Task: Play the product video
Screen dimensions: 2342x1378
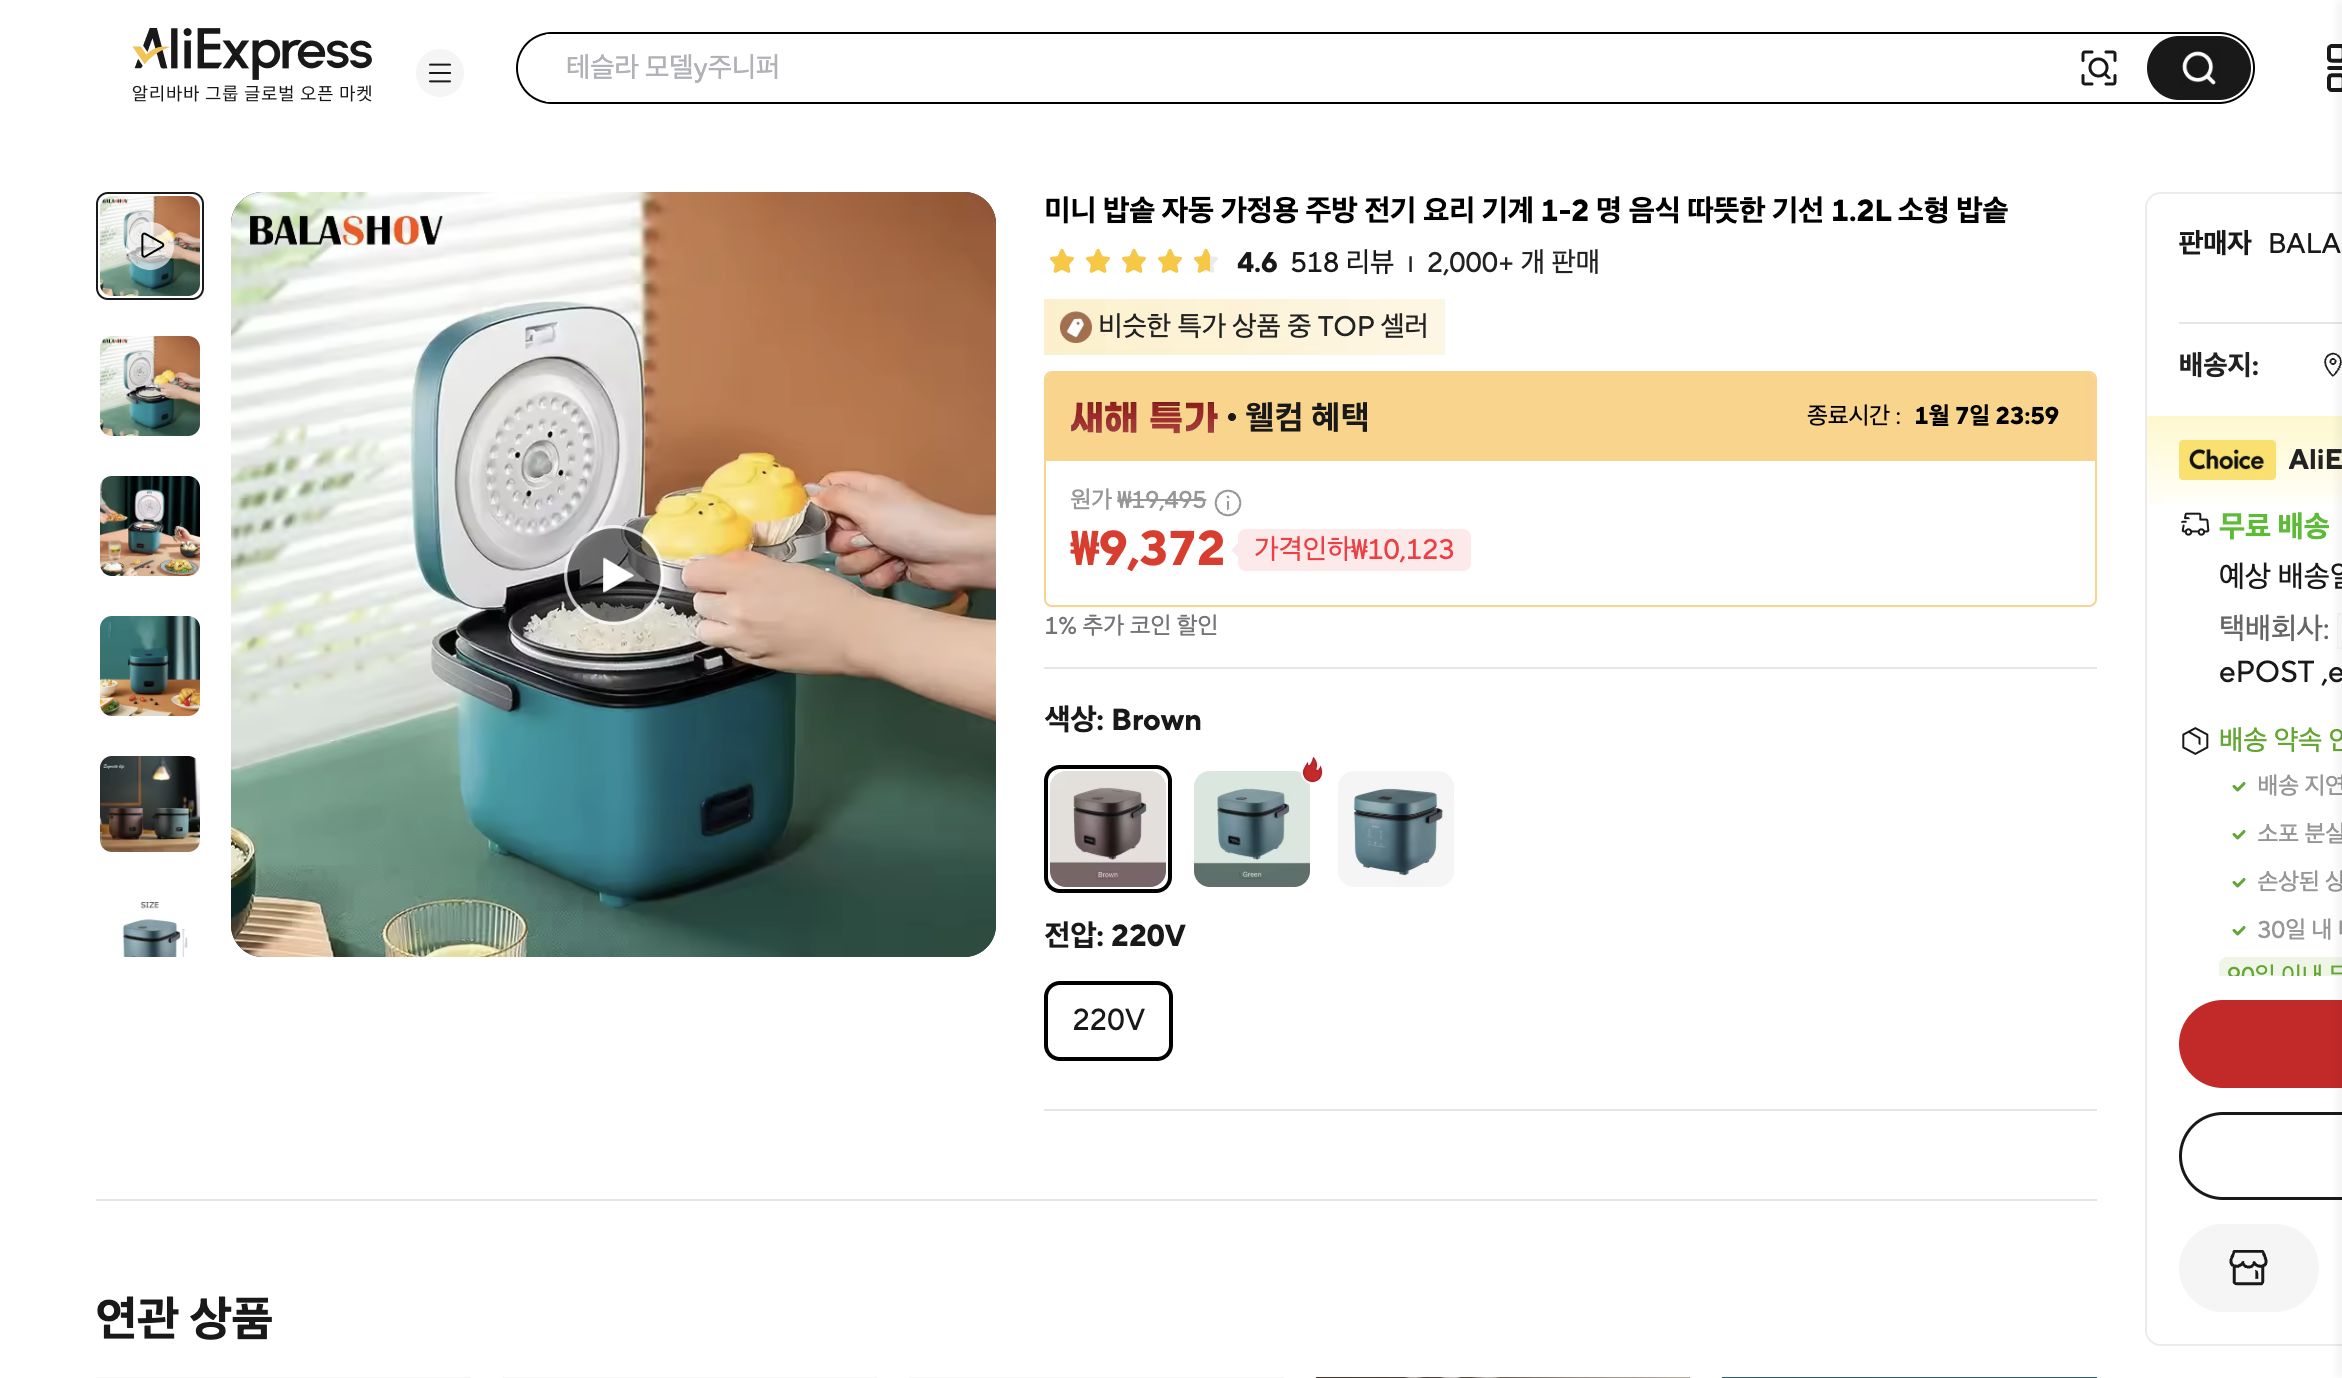Action: click(614, 573)
